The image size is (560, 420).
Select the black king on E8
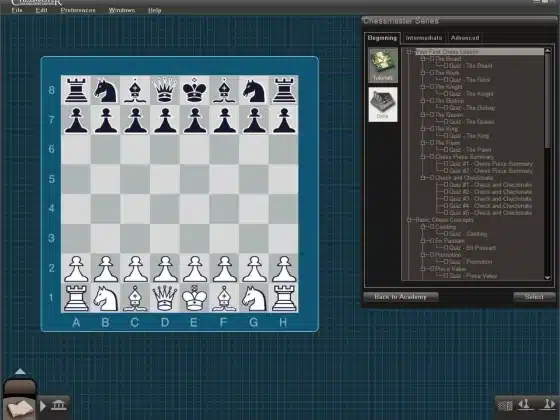coord(195,90)
